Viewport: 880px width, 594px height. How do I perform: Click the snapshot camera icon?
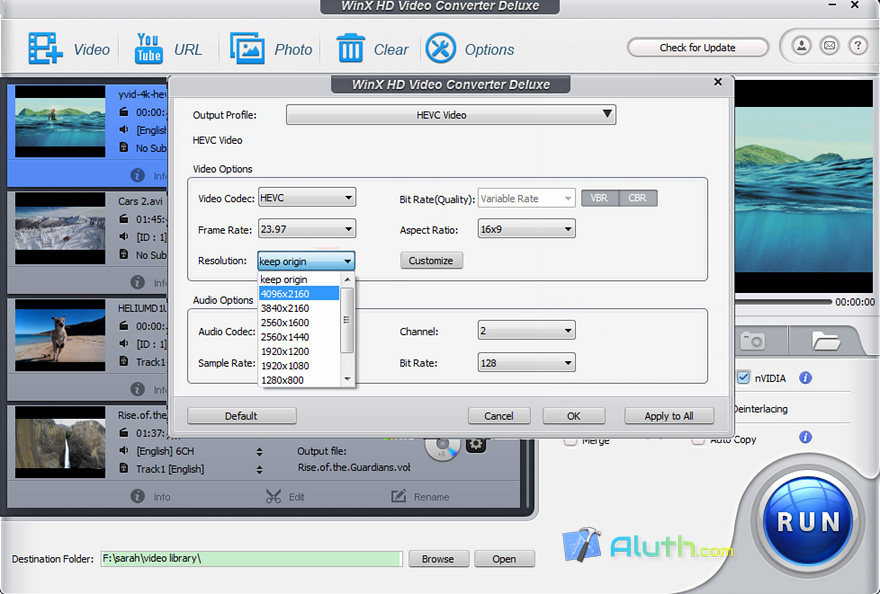(x=753, y=340)
